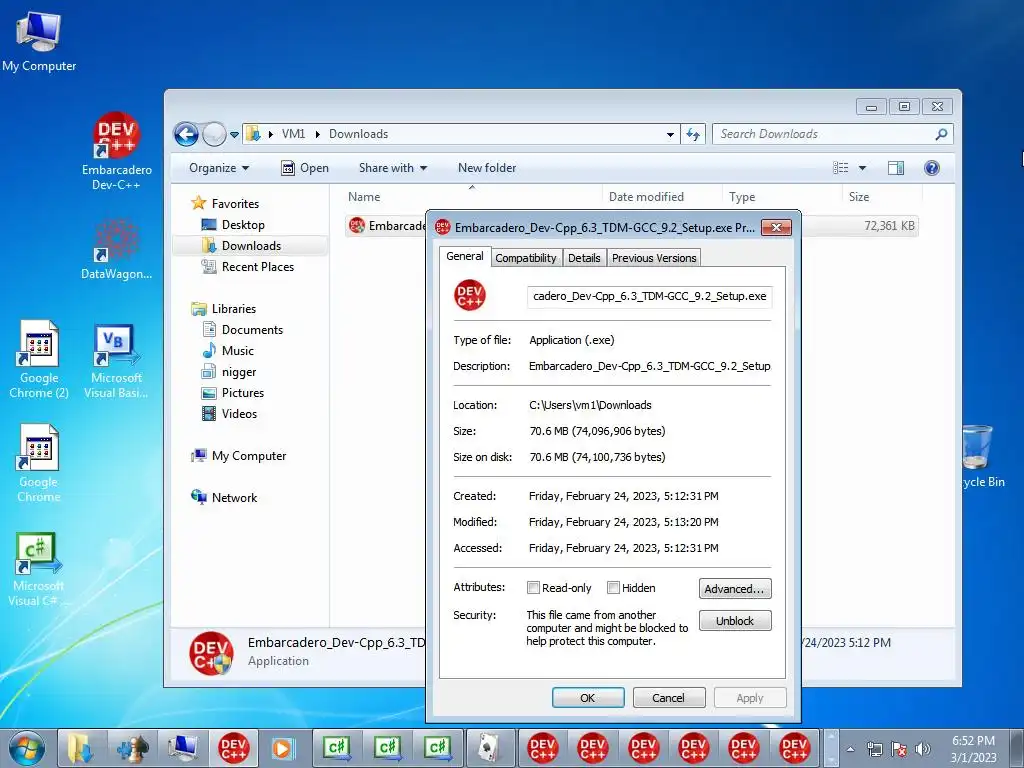
Task: Expand arrow before Downloads in address bar
Action: 318,135
